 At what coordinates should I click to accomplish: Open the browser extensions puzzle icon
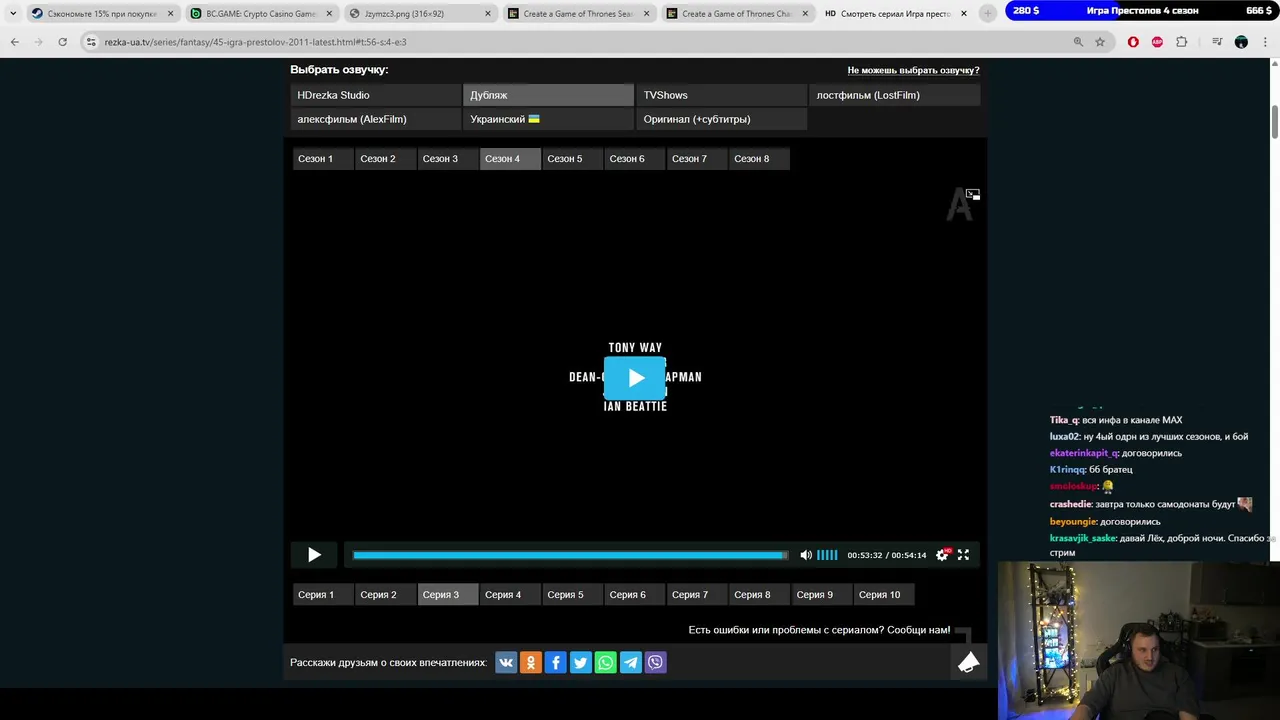click(x=1182, y=42)
